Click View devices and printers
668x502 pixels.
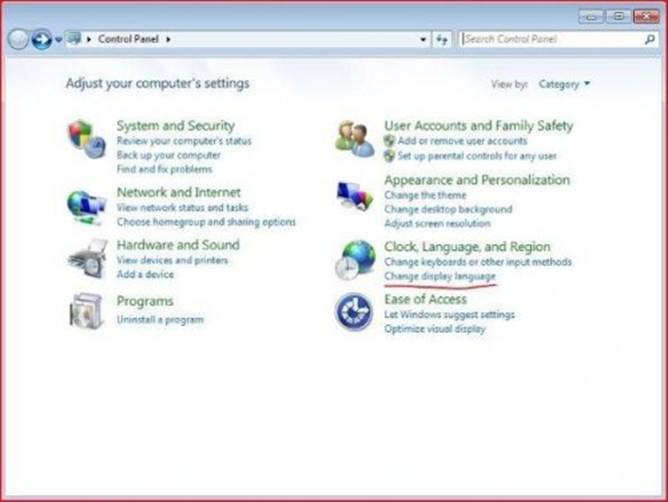click(173, 260)
